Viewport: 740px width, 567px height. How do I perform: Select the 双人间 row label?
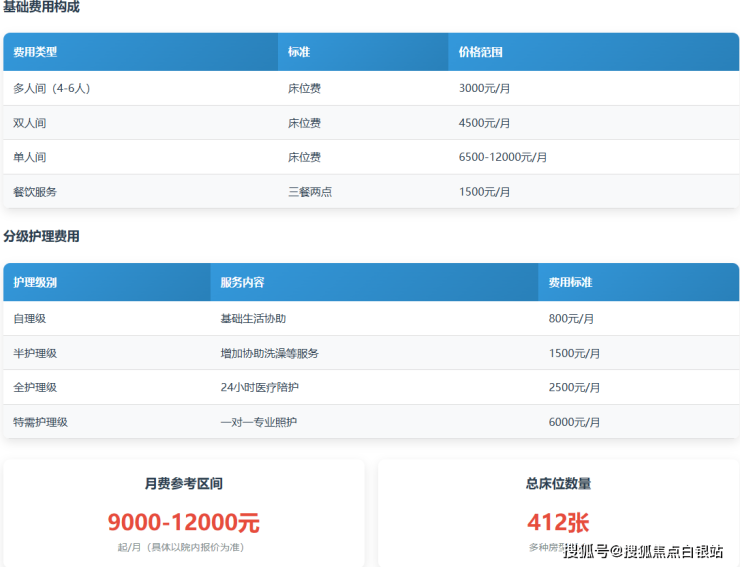30,123
